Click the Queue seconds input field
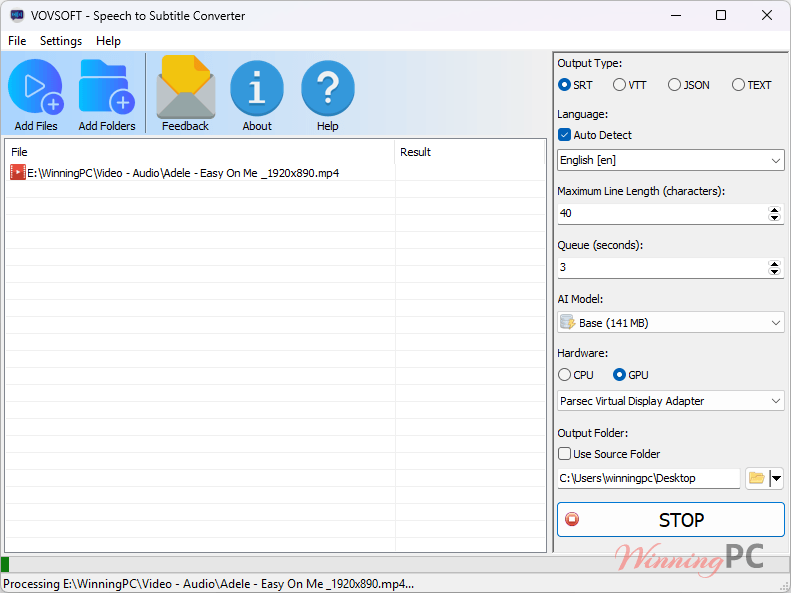The width and height of the screenshot is (791, 593). 662,267
